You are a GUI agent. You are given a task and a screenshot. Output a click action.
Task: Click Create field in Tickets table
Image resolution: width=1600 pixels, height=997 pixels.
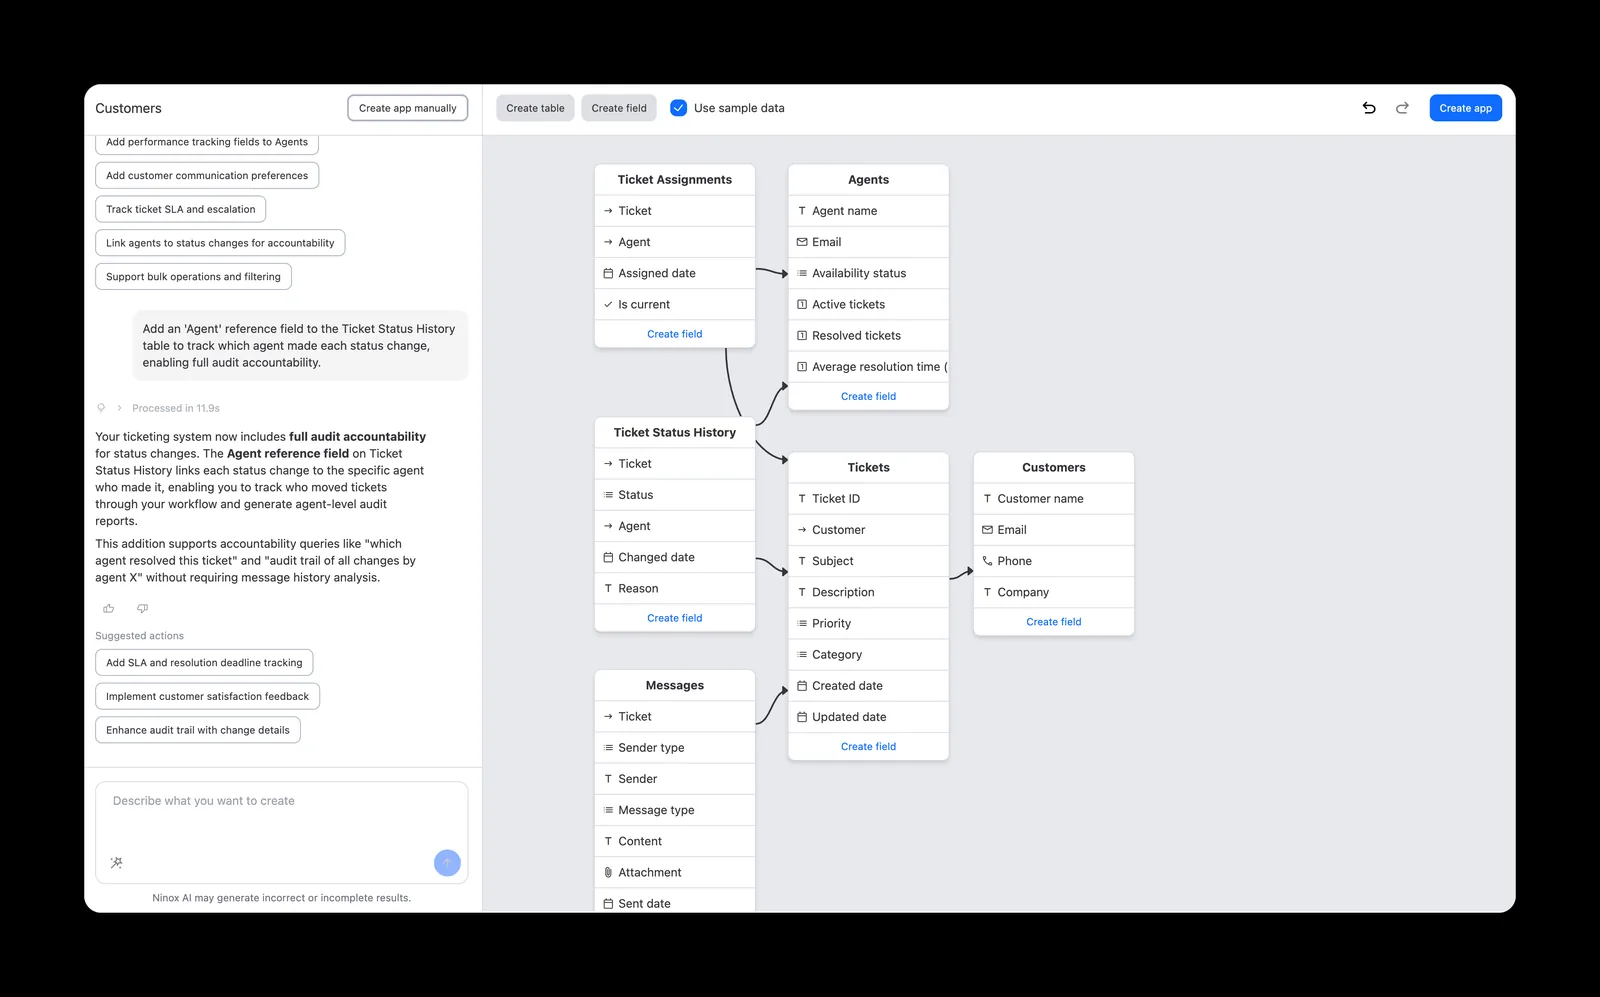pos(868,746)
